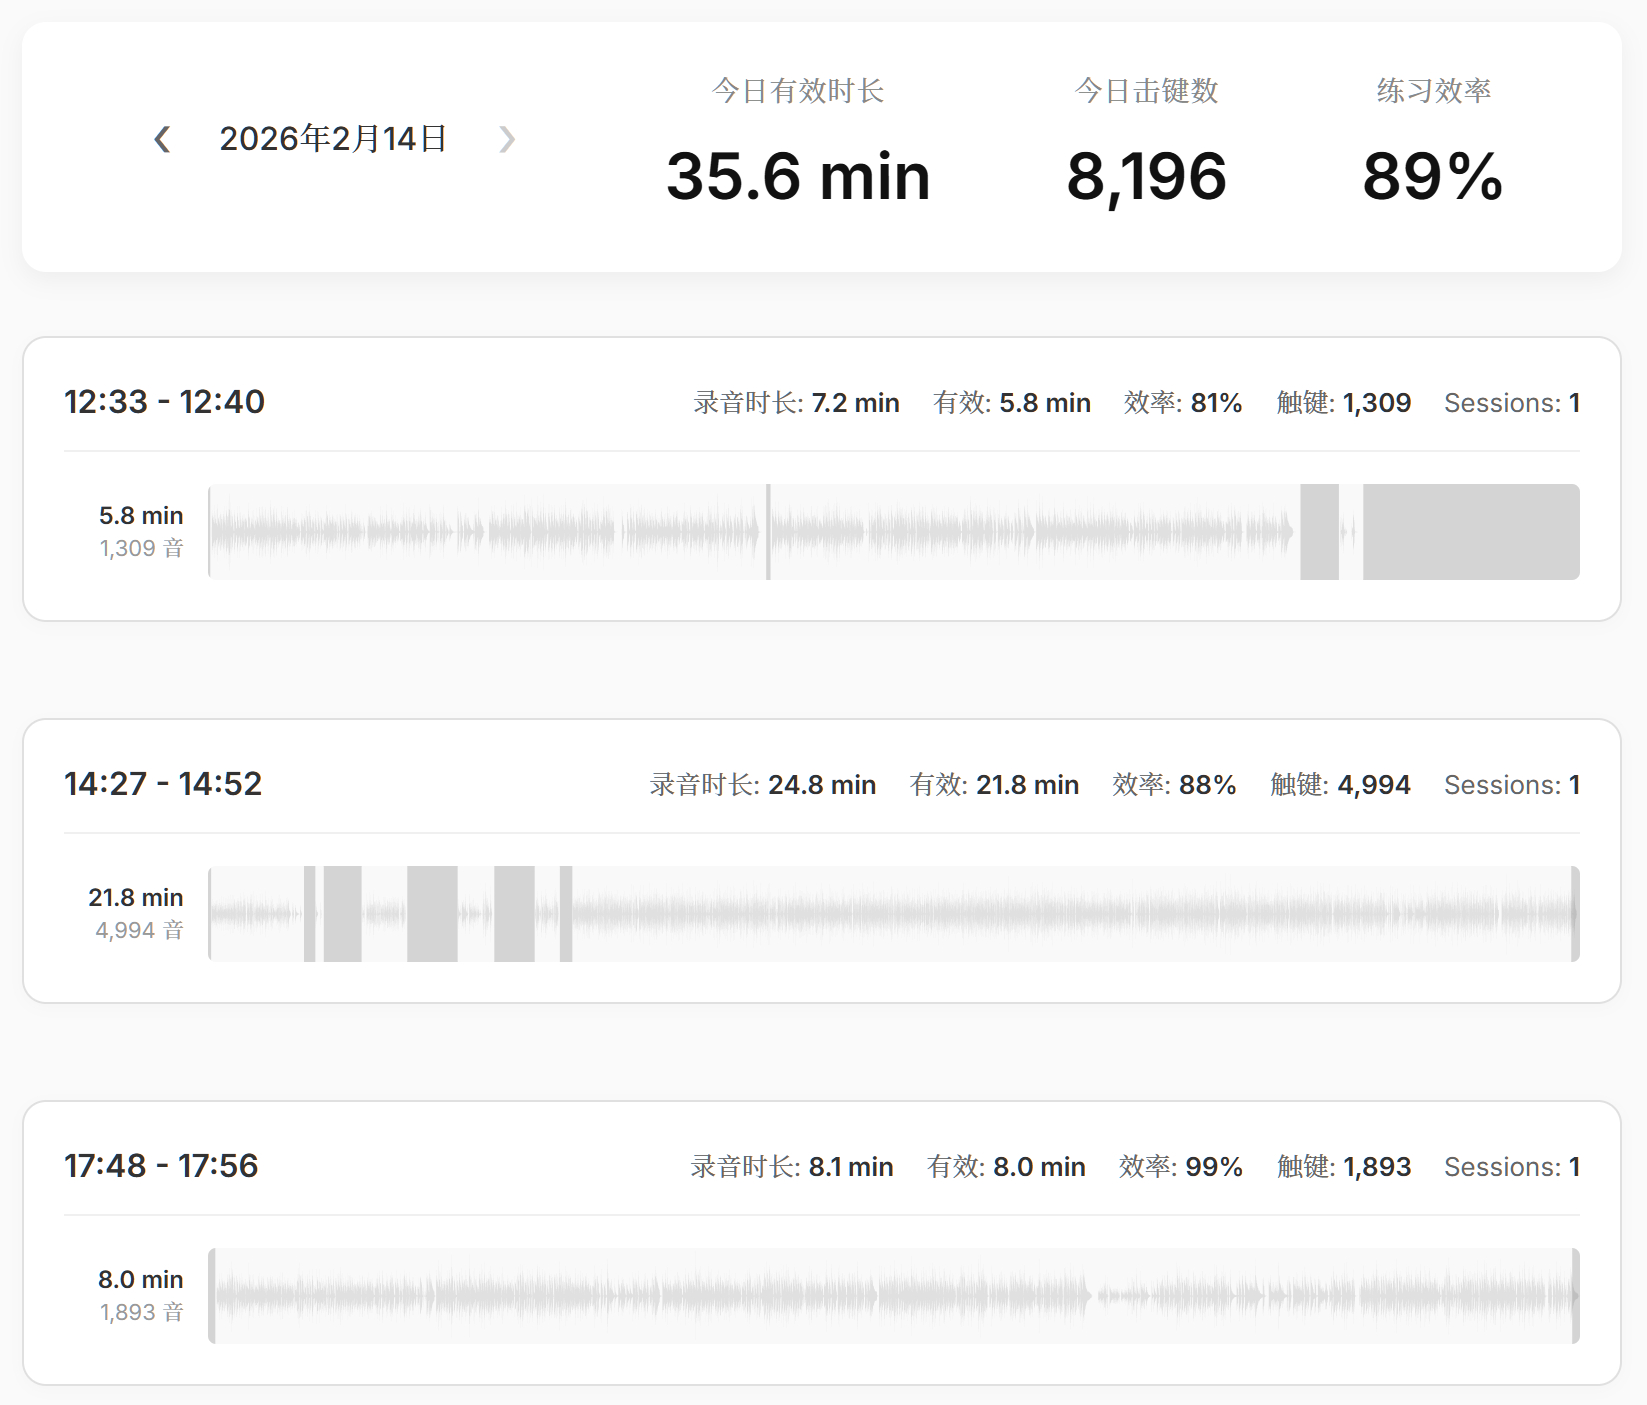1647x1405 pixels.
Task: Click the thin vertical marker in the 12:33 waveform
Action: (768, 532)
